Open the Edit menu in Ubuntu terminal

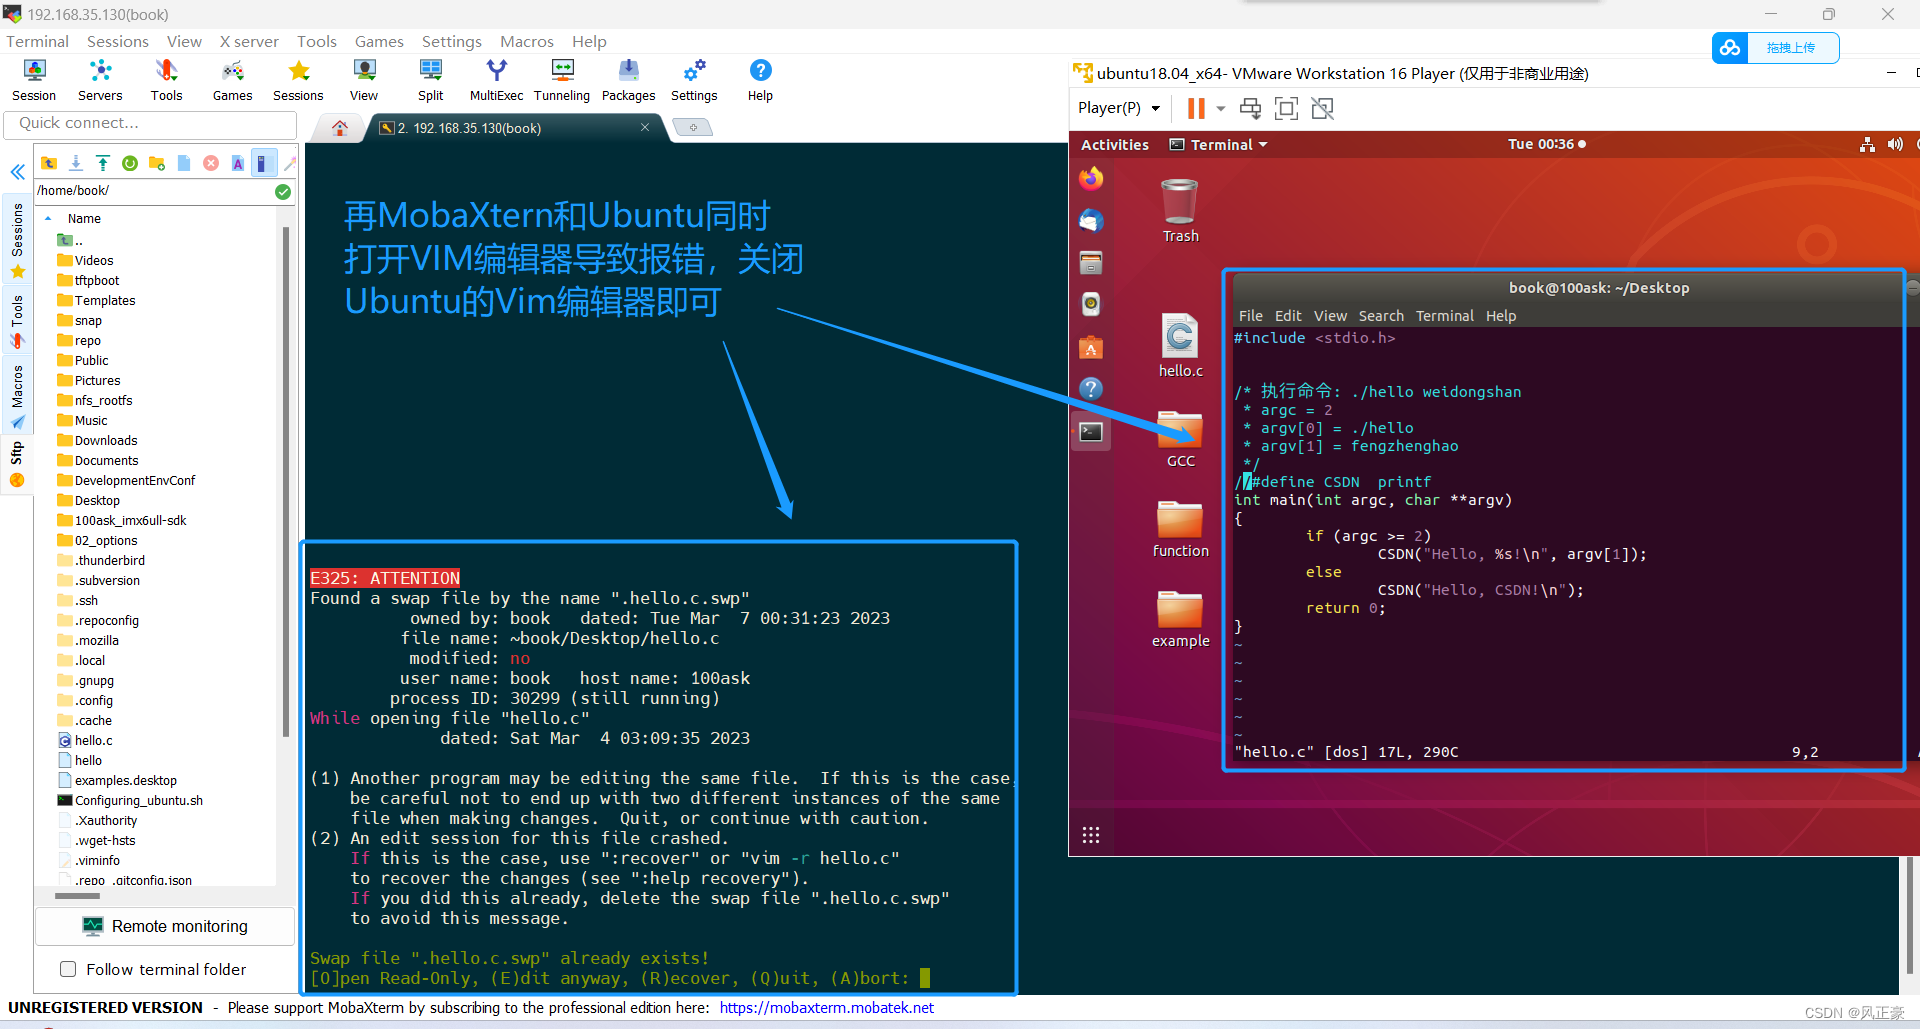coord(1288,316)
